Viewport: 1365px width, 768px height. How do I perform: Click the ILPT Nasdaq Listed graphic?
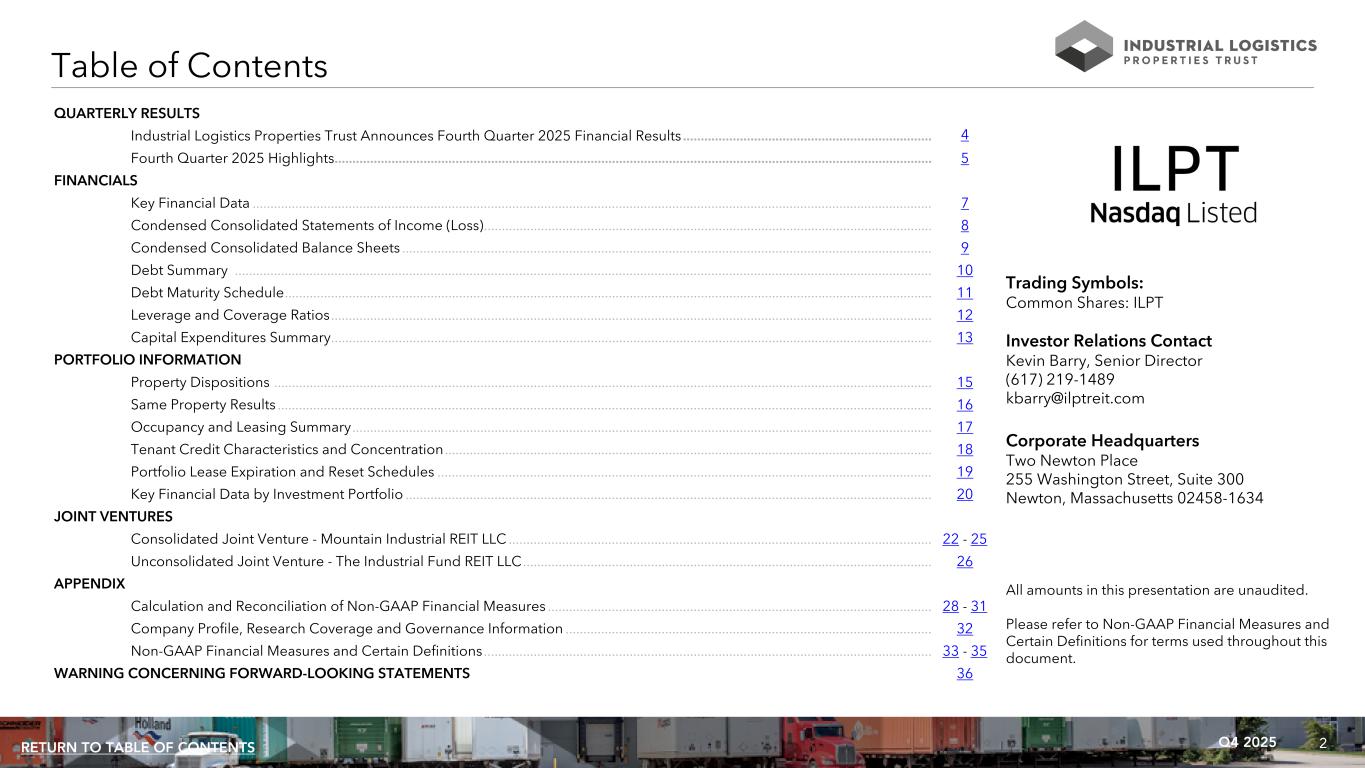[x=1173, y=184]
